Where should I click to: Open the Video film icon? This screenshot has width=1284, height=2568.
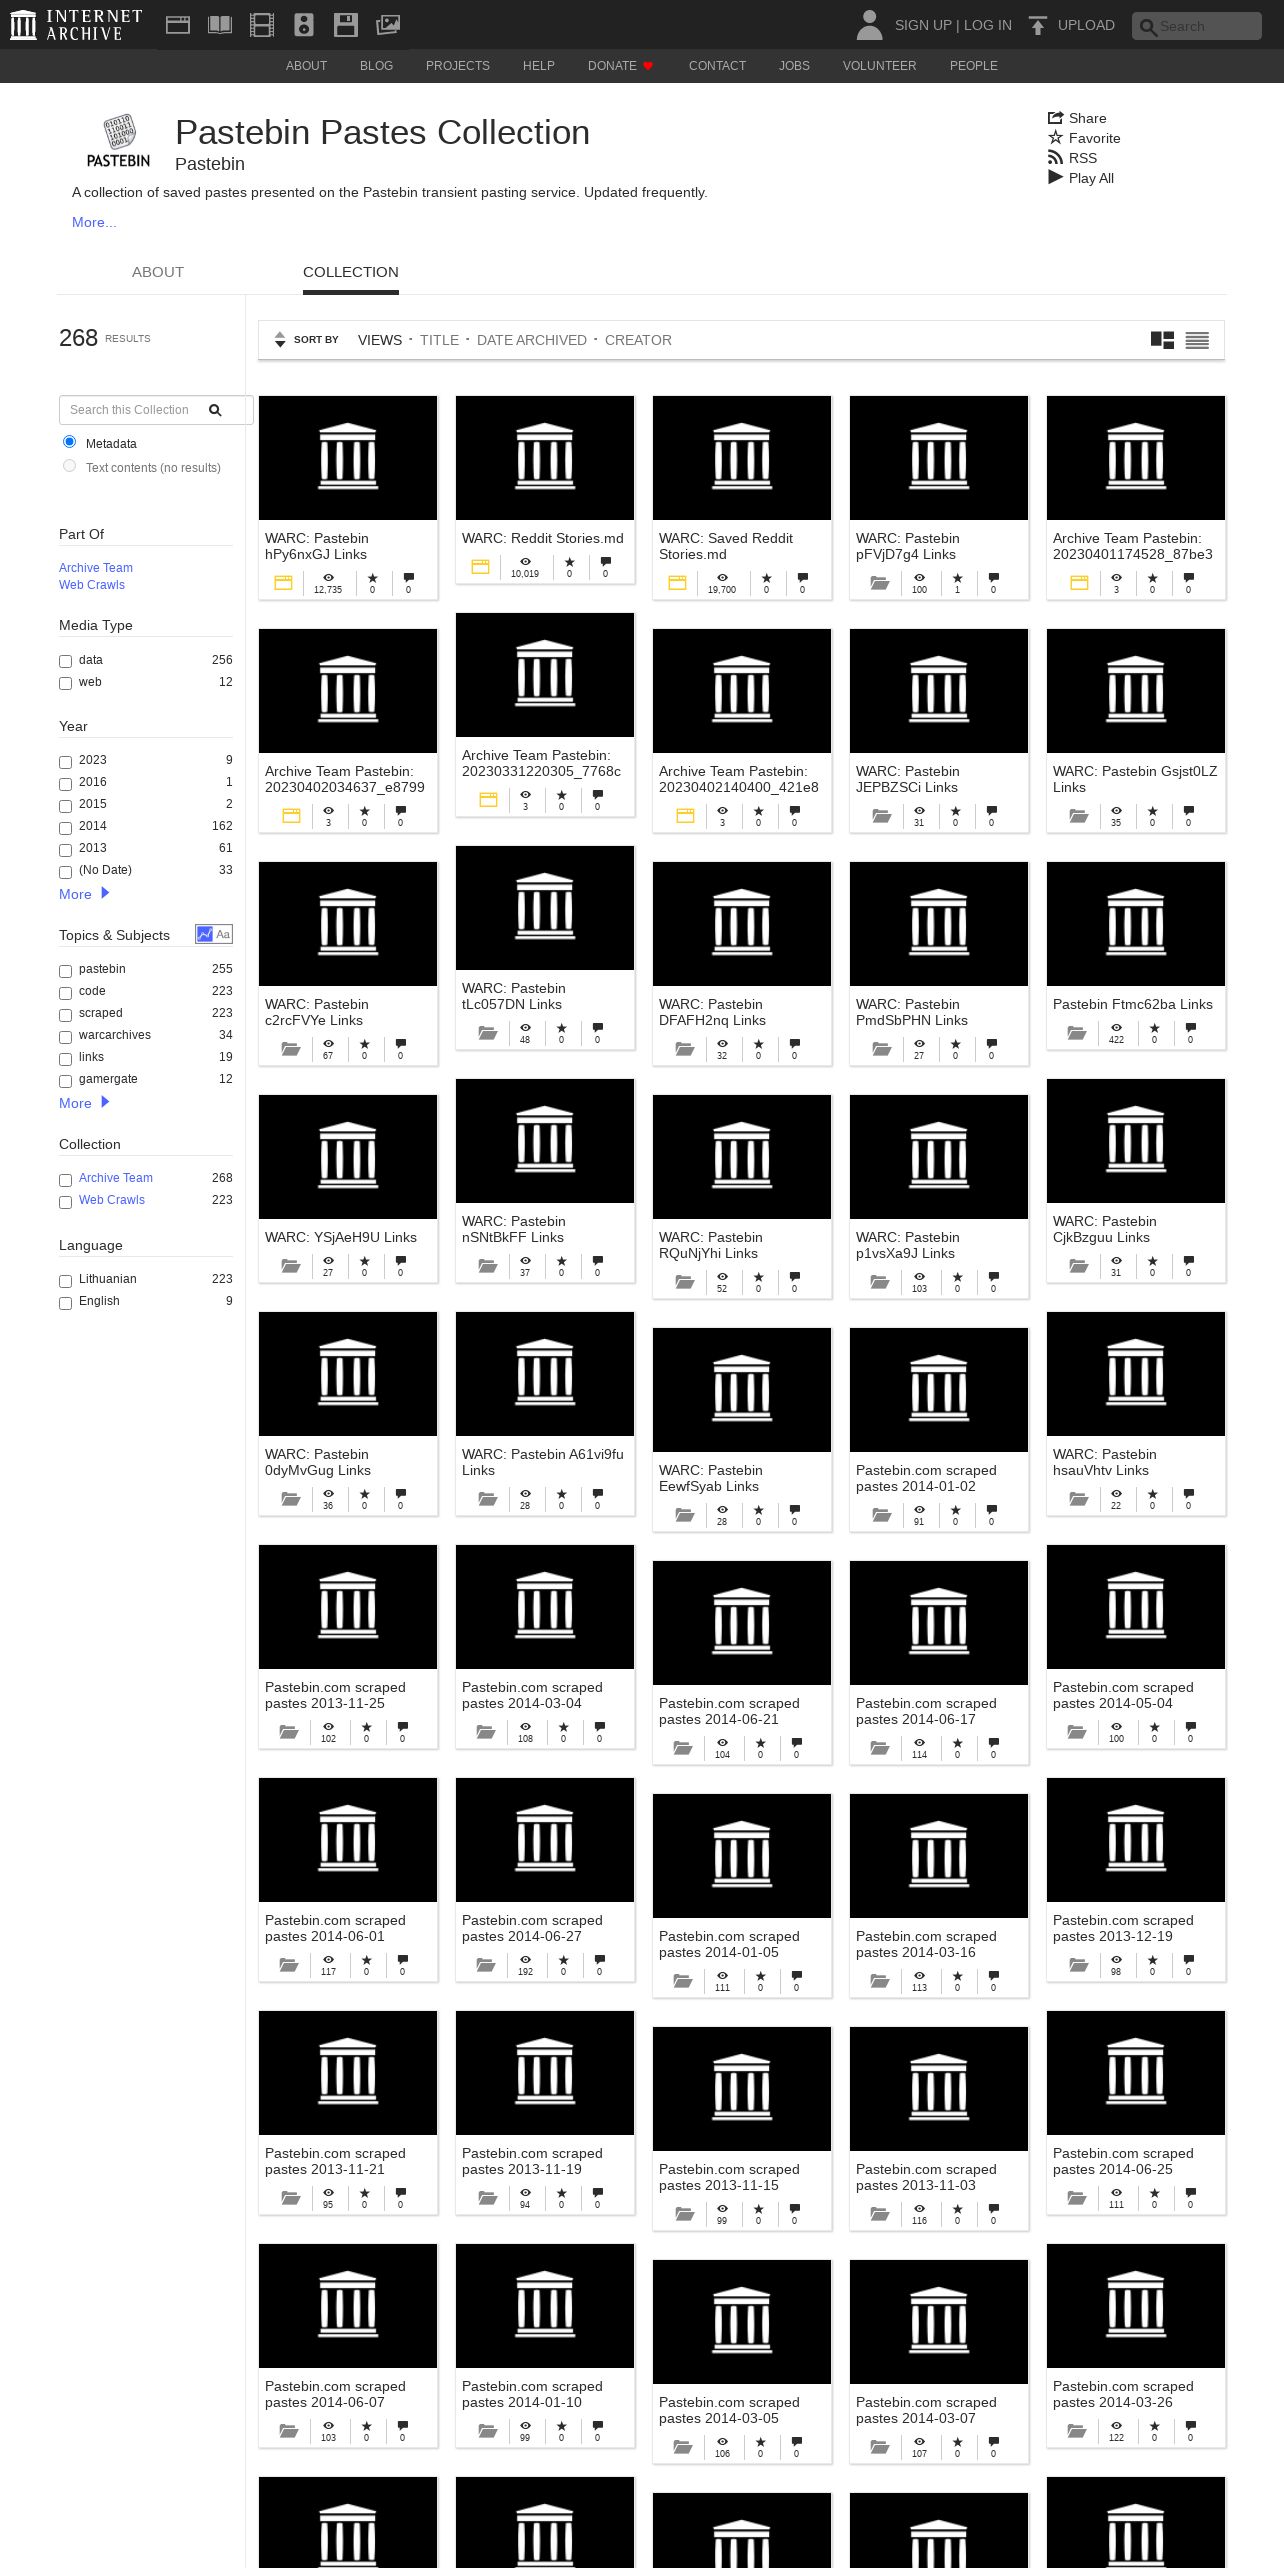(262, 25)
